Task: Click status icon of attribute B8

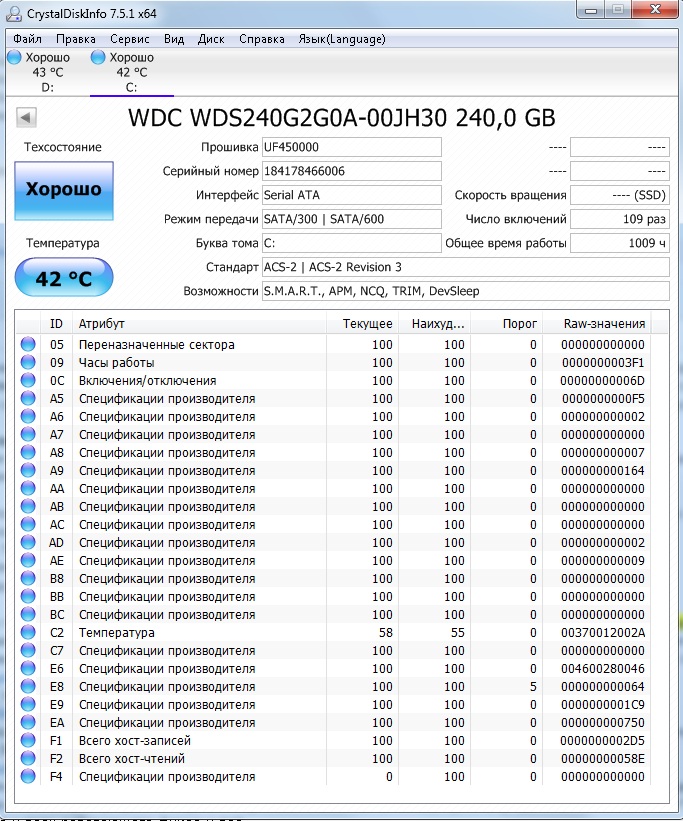Action: point(28,578)
